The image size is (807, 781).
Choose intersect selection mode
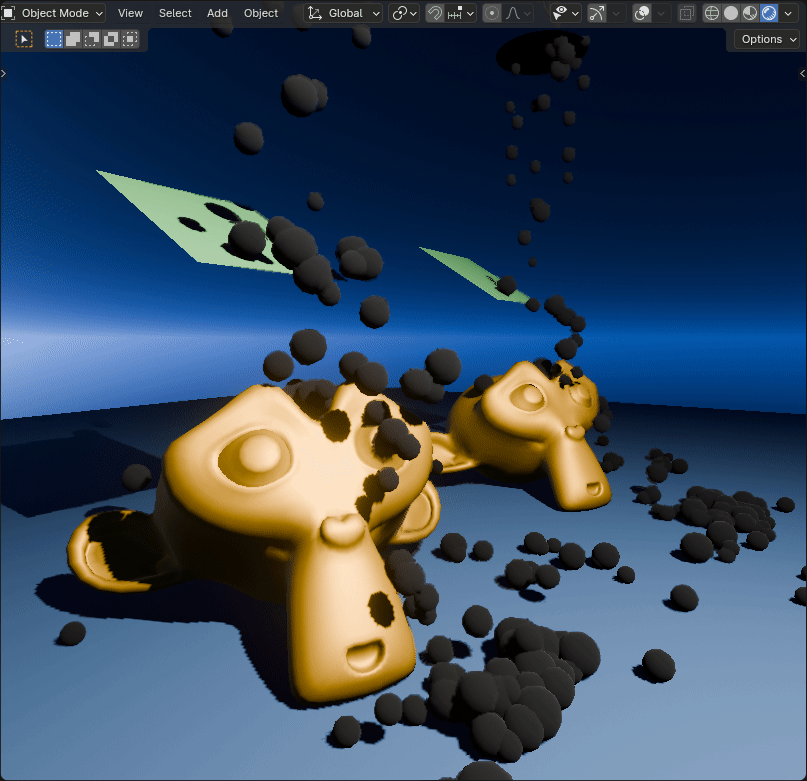130,39
